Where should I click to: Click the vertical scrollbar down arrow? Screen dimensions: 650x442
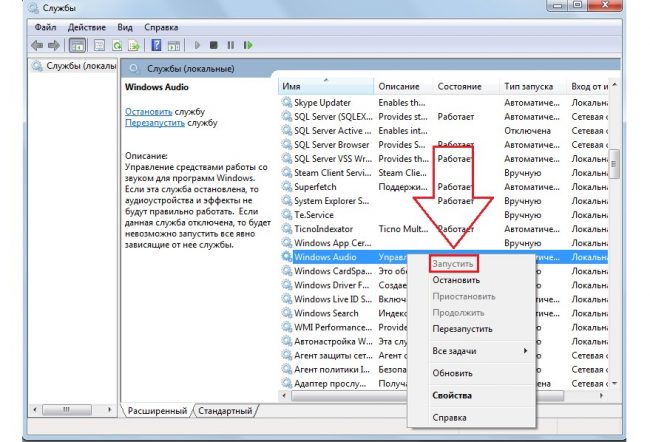pos(614,382)
